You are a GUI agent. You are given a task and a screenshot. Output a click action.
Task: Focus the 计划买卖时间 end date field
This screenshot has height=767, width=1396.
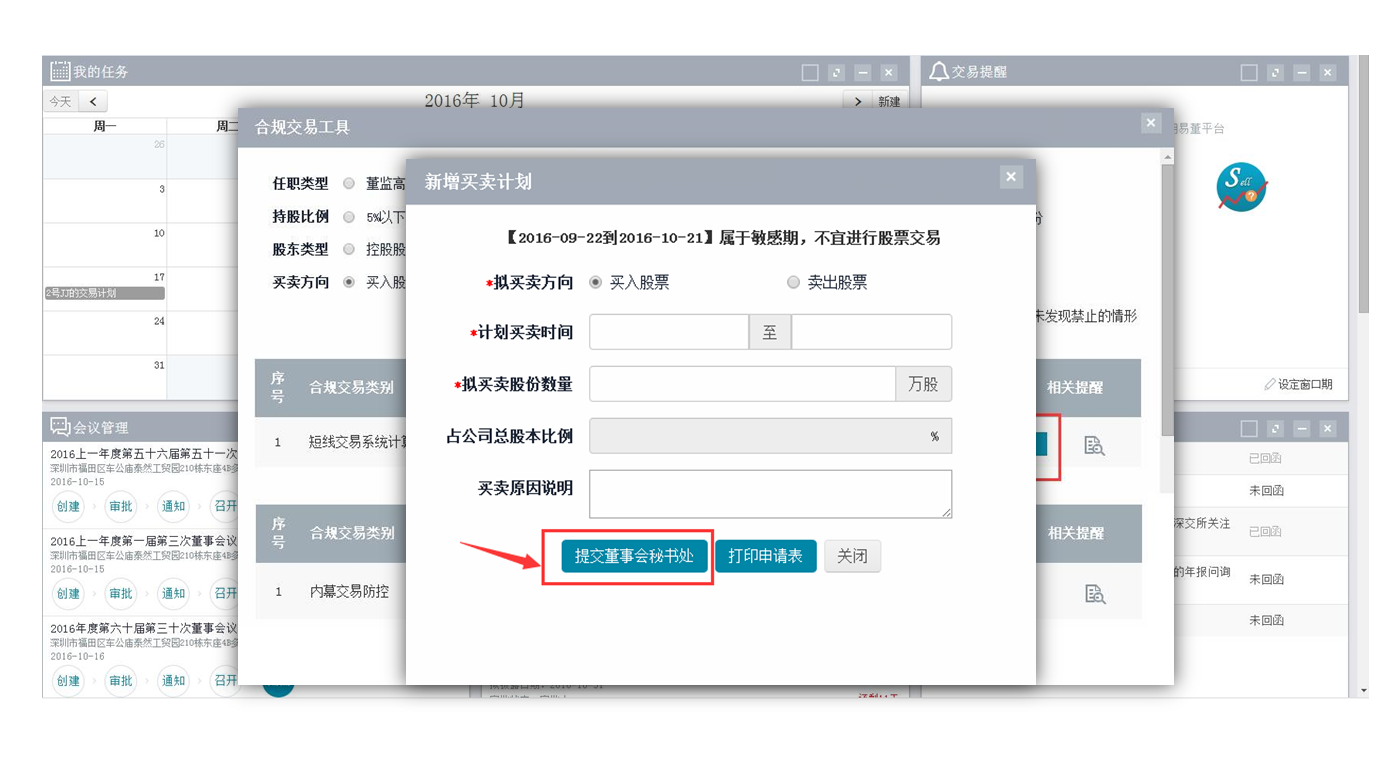point(871,332)
